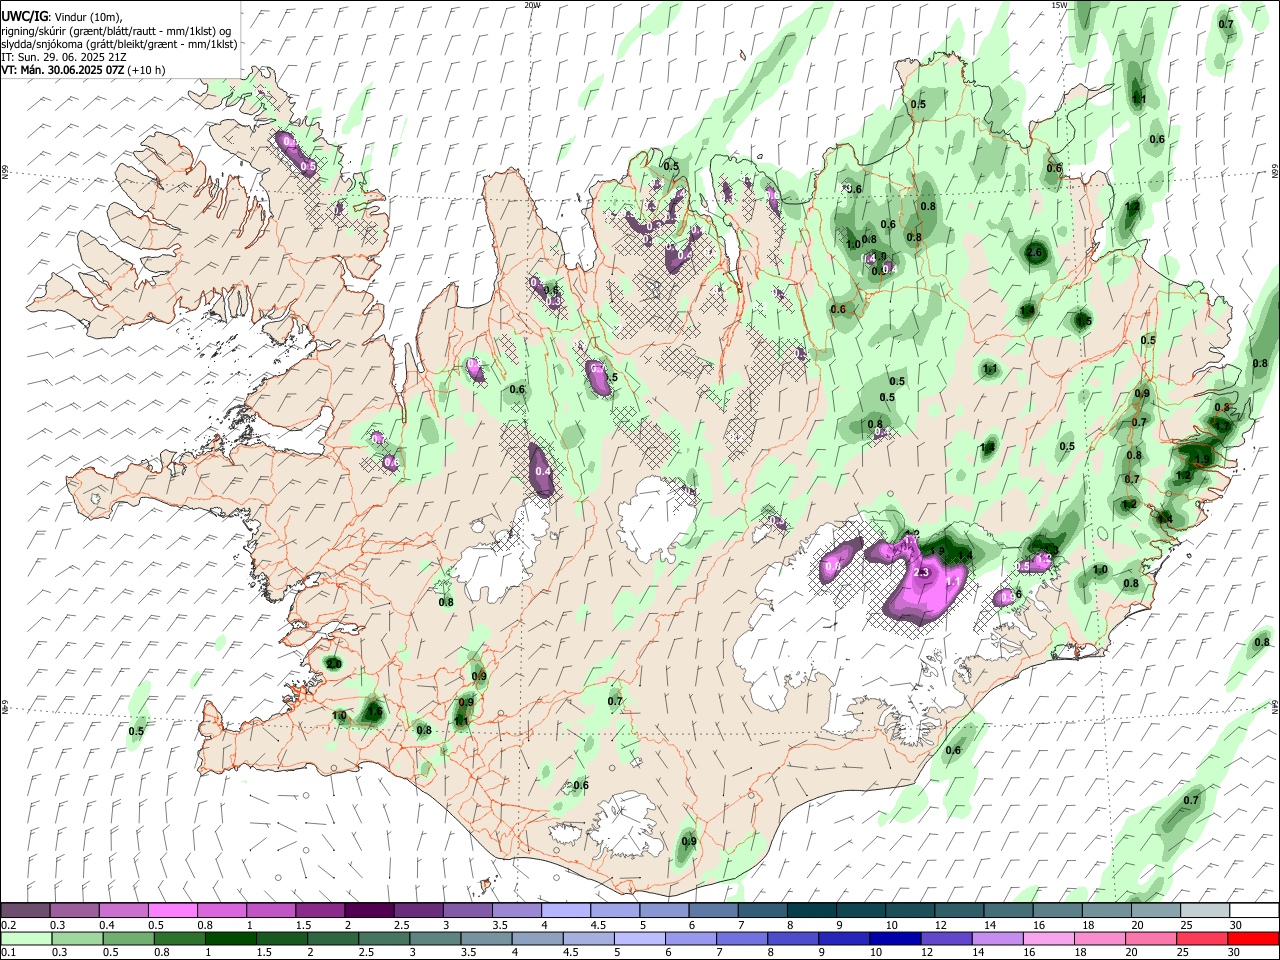Click the 0.5 value over the sea in the southwest
This screenshot has height=960, width=1280.
click(136, 731)
